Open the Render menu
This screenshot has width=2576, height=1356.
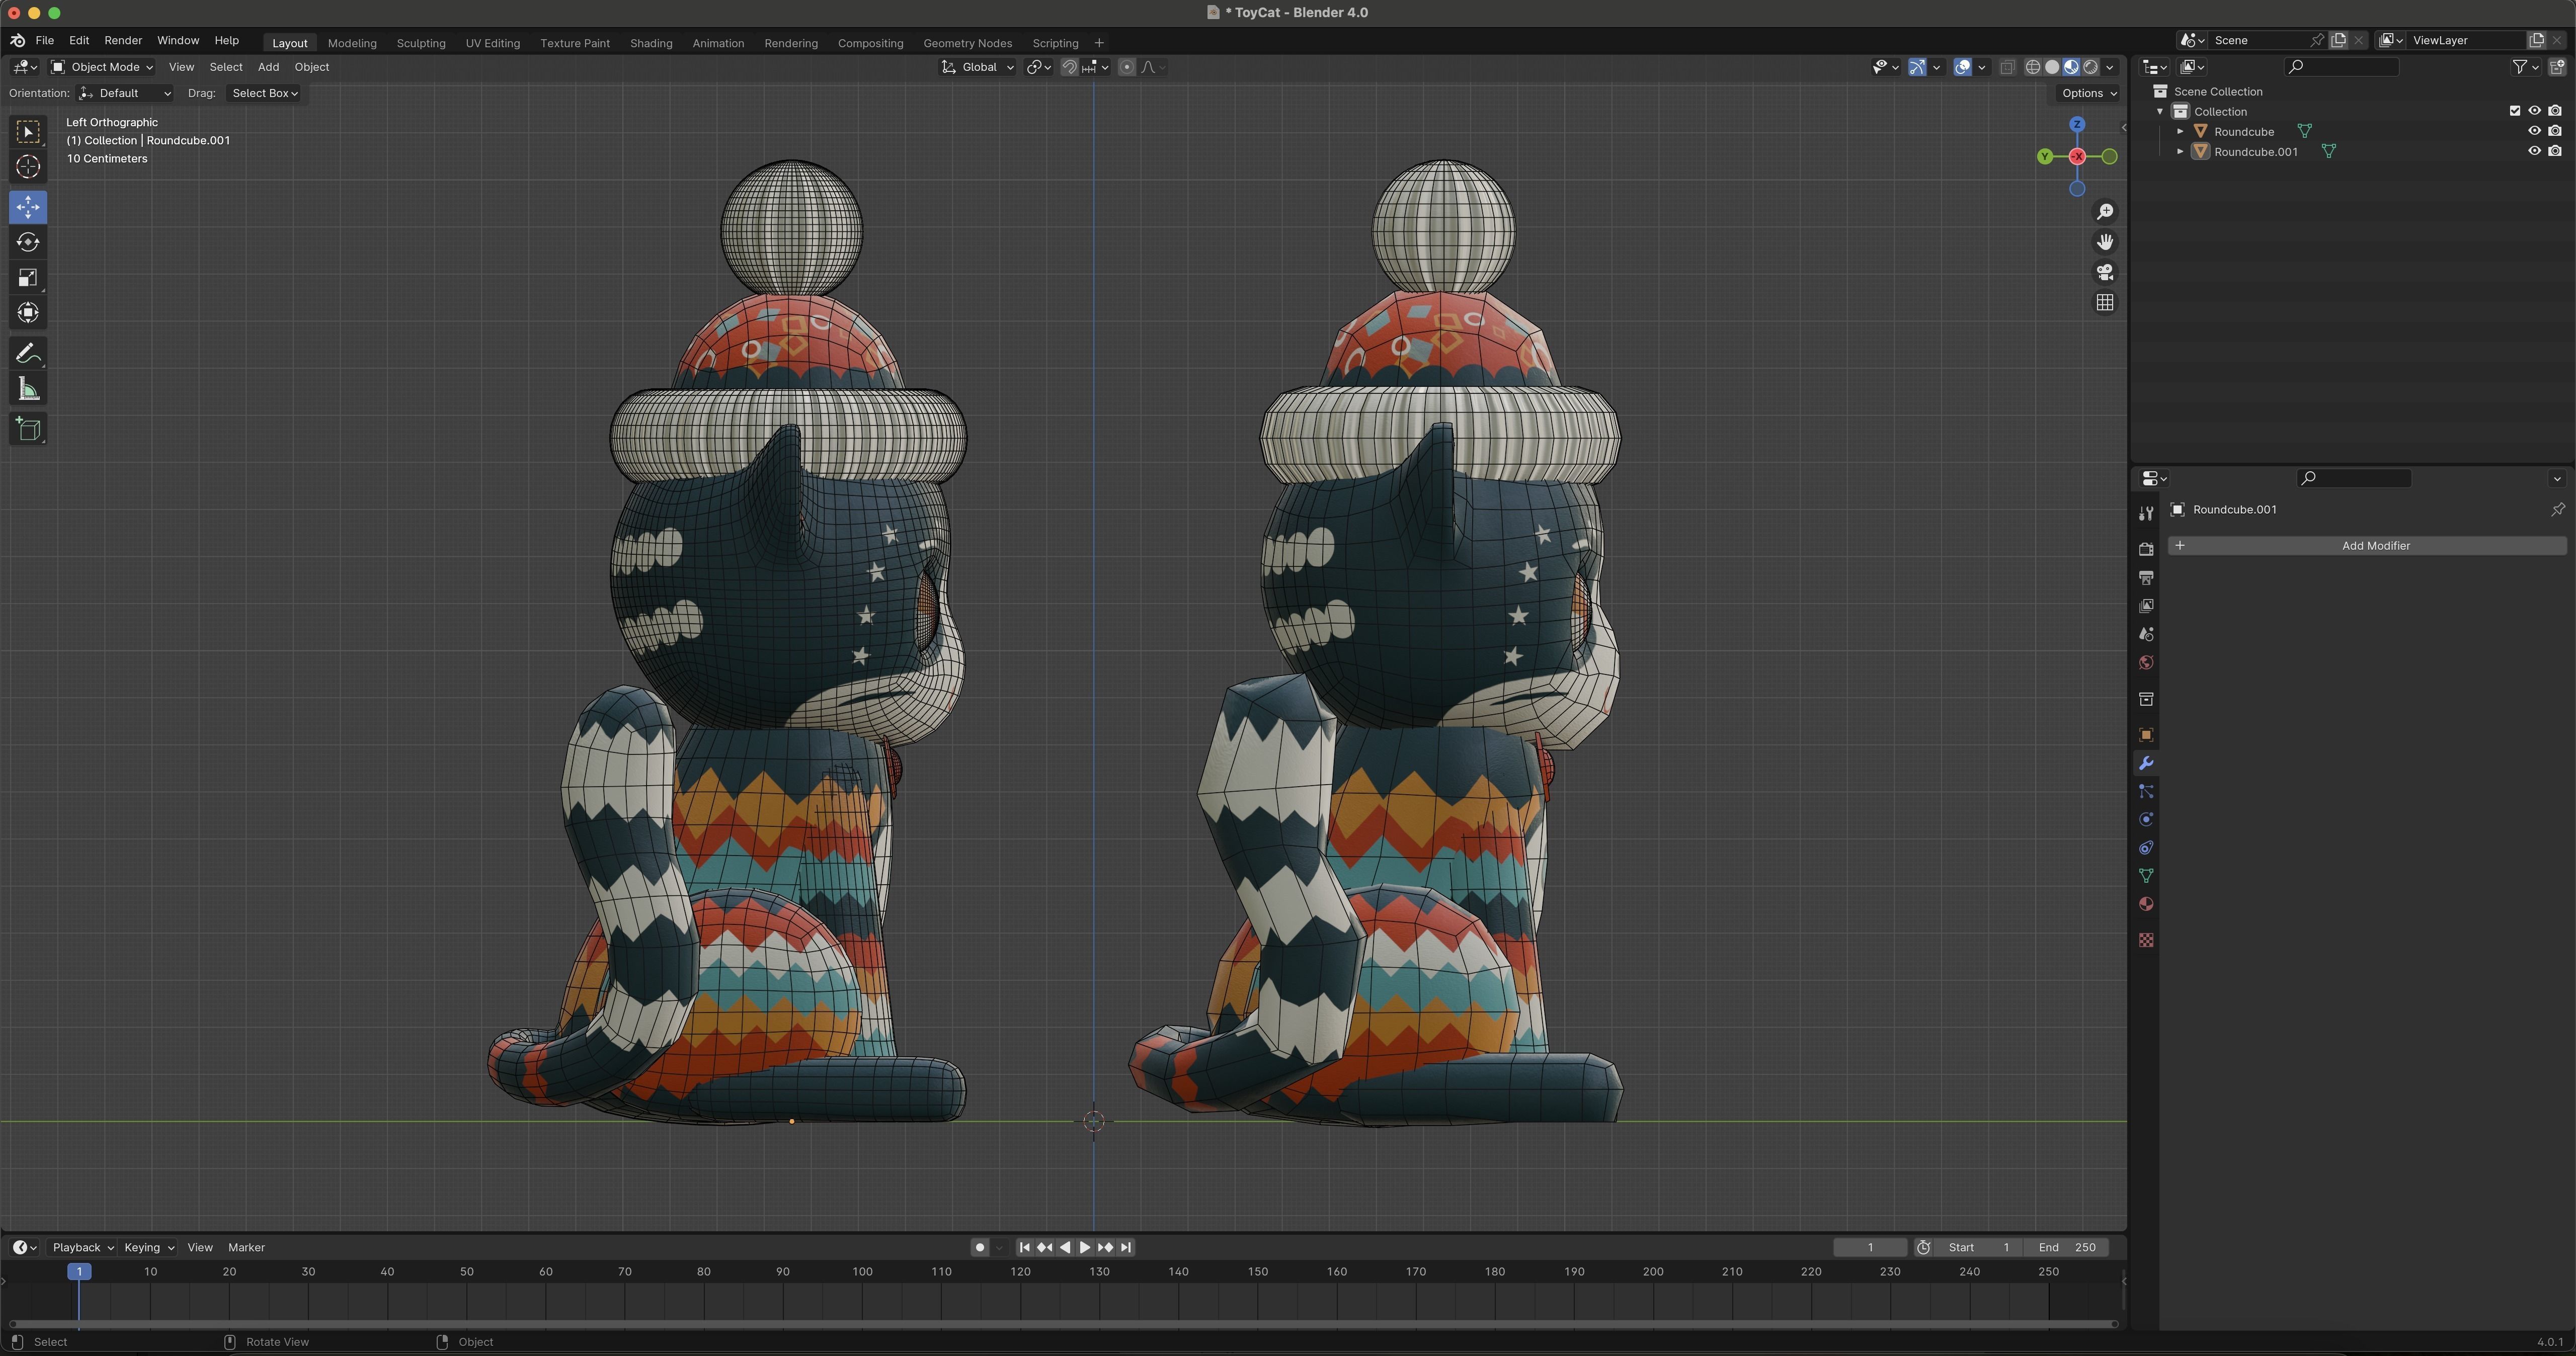pyautogui.click(x=123, y=40)
